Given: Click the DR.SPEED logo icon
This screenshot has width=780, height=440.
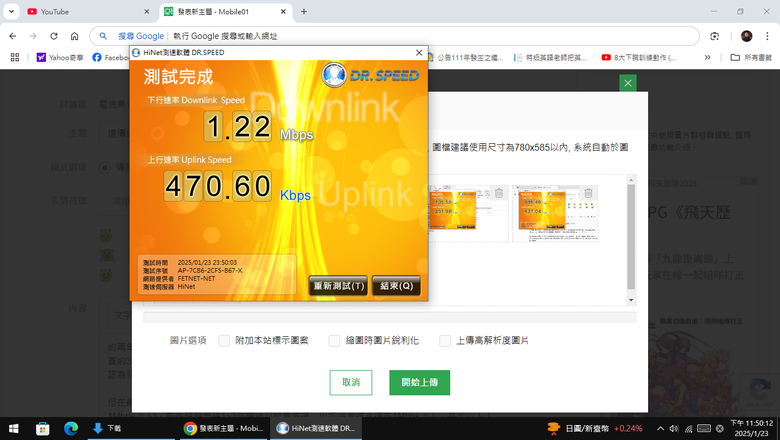Looking at the screenshot, I should tap(333, 75).
